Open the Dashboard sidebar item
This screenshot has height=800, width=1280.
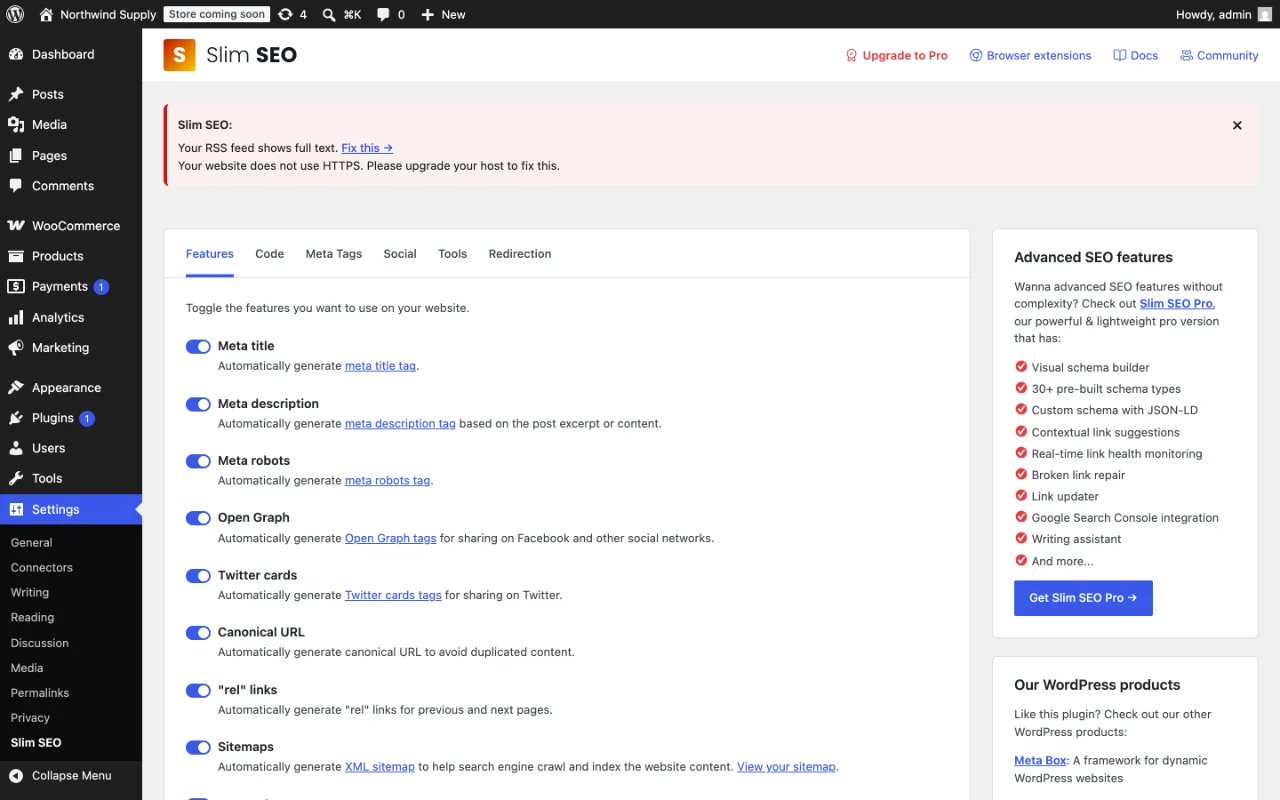71,54
